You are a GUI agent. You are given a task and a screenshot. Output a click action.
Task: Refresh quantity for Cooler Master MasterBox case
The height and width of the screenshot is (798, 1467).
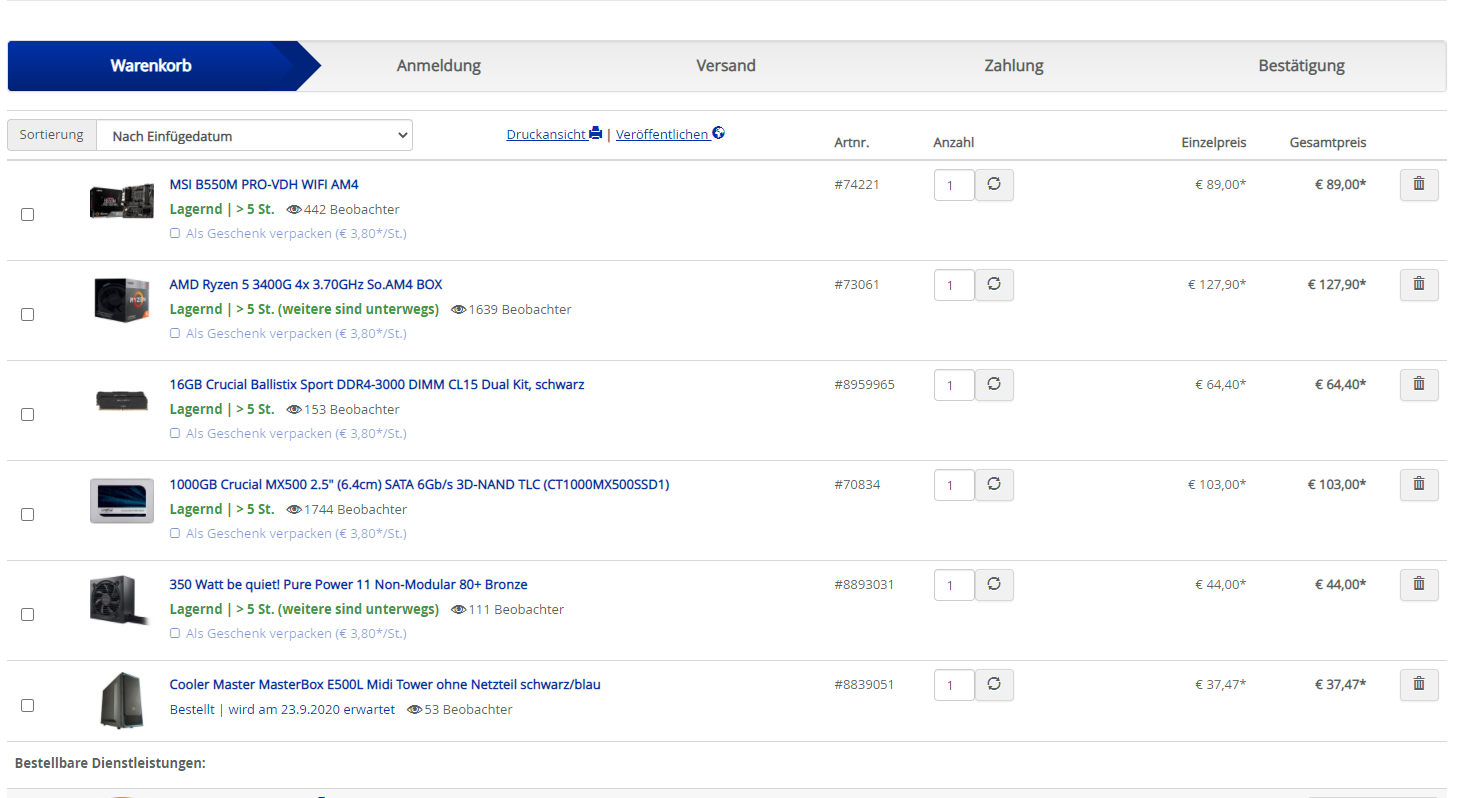tap(993, 685)
